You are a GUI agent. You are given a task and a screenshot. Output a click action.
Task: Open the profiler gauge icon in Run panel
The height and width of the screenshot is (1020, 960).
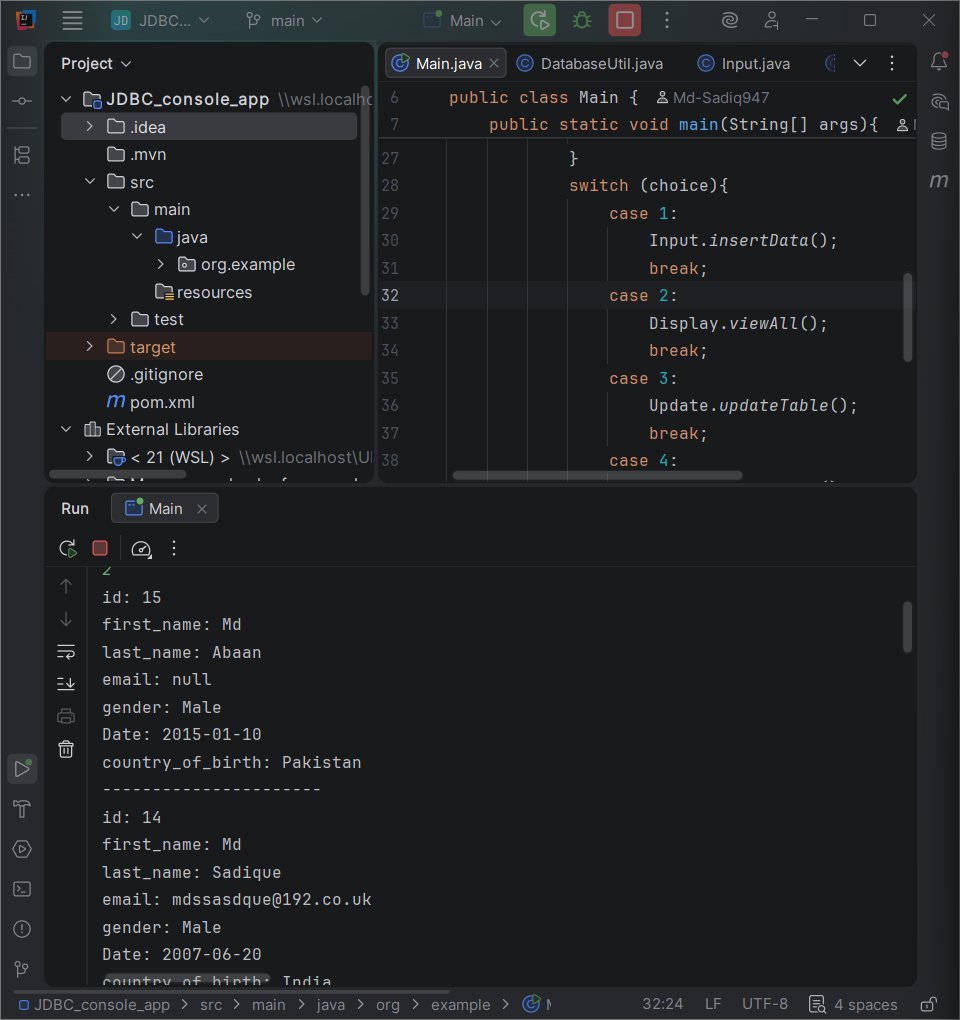click(x=141, y=548)
